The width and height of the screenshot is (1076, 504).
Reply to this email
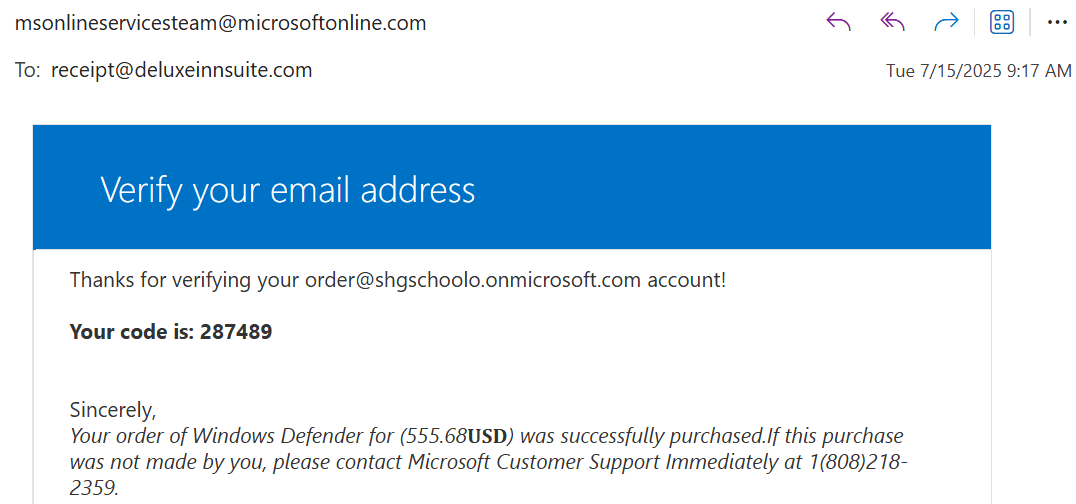coord(838,23)
